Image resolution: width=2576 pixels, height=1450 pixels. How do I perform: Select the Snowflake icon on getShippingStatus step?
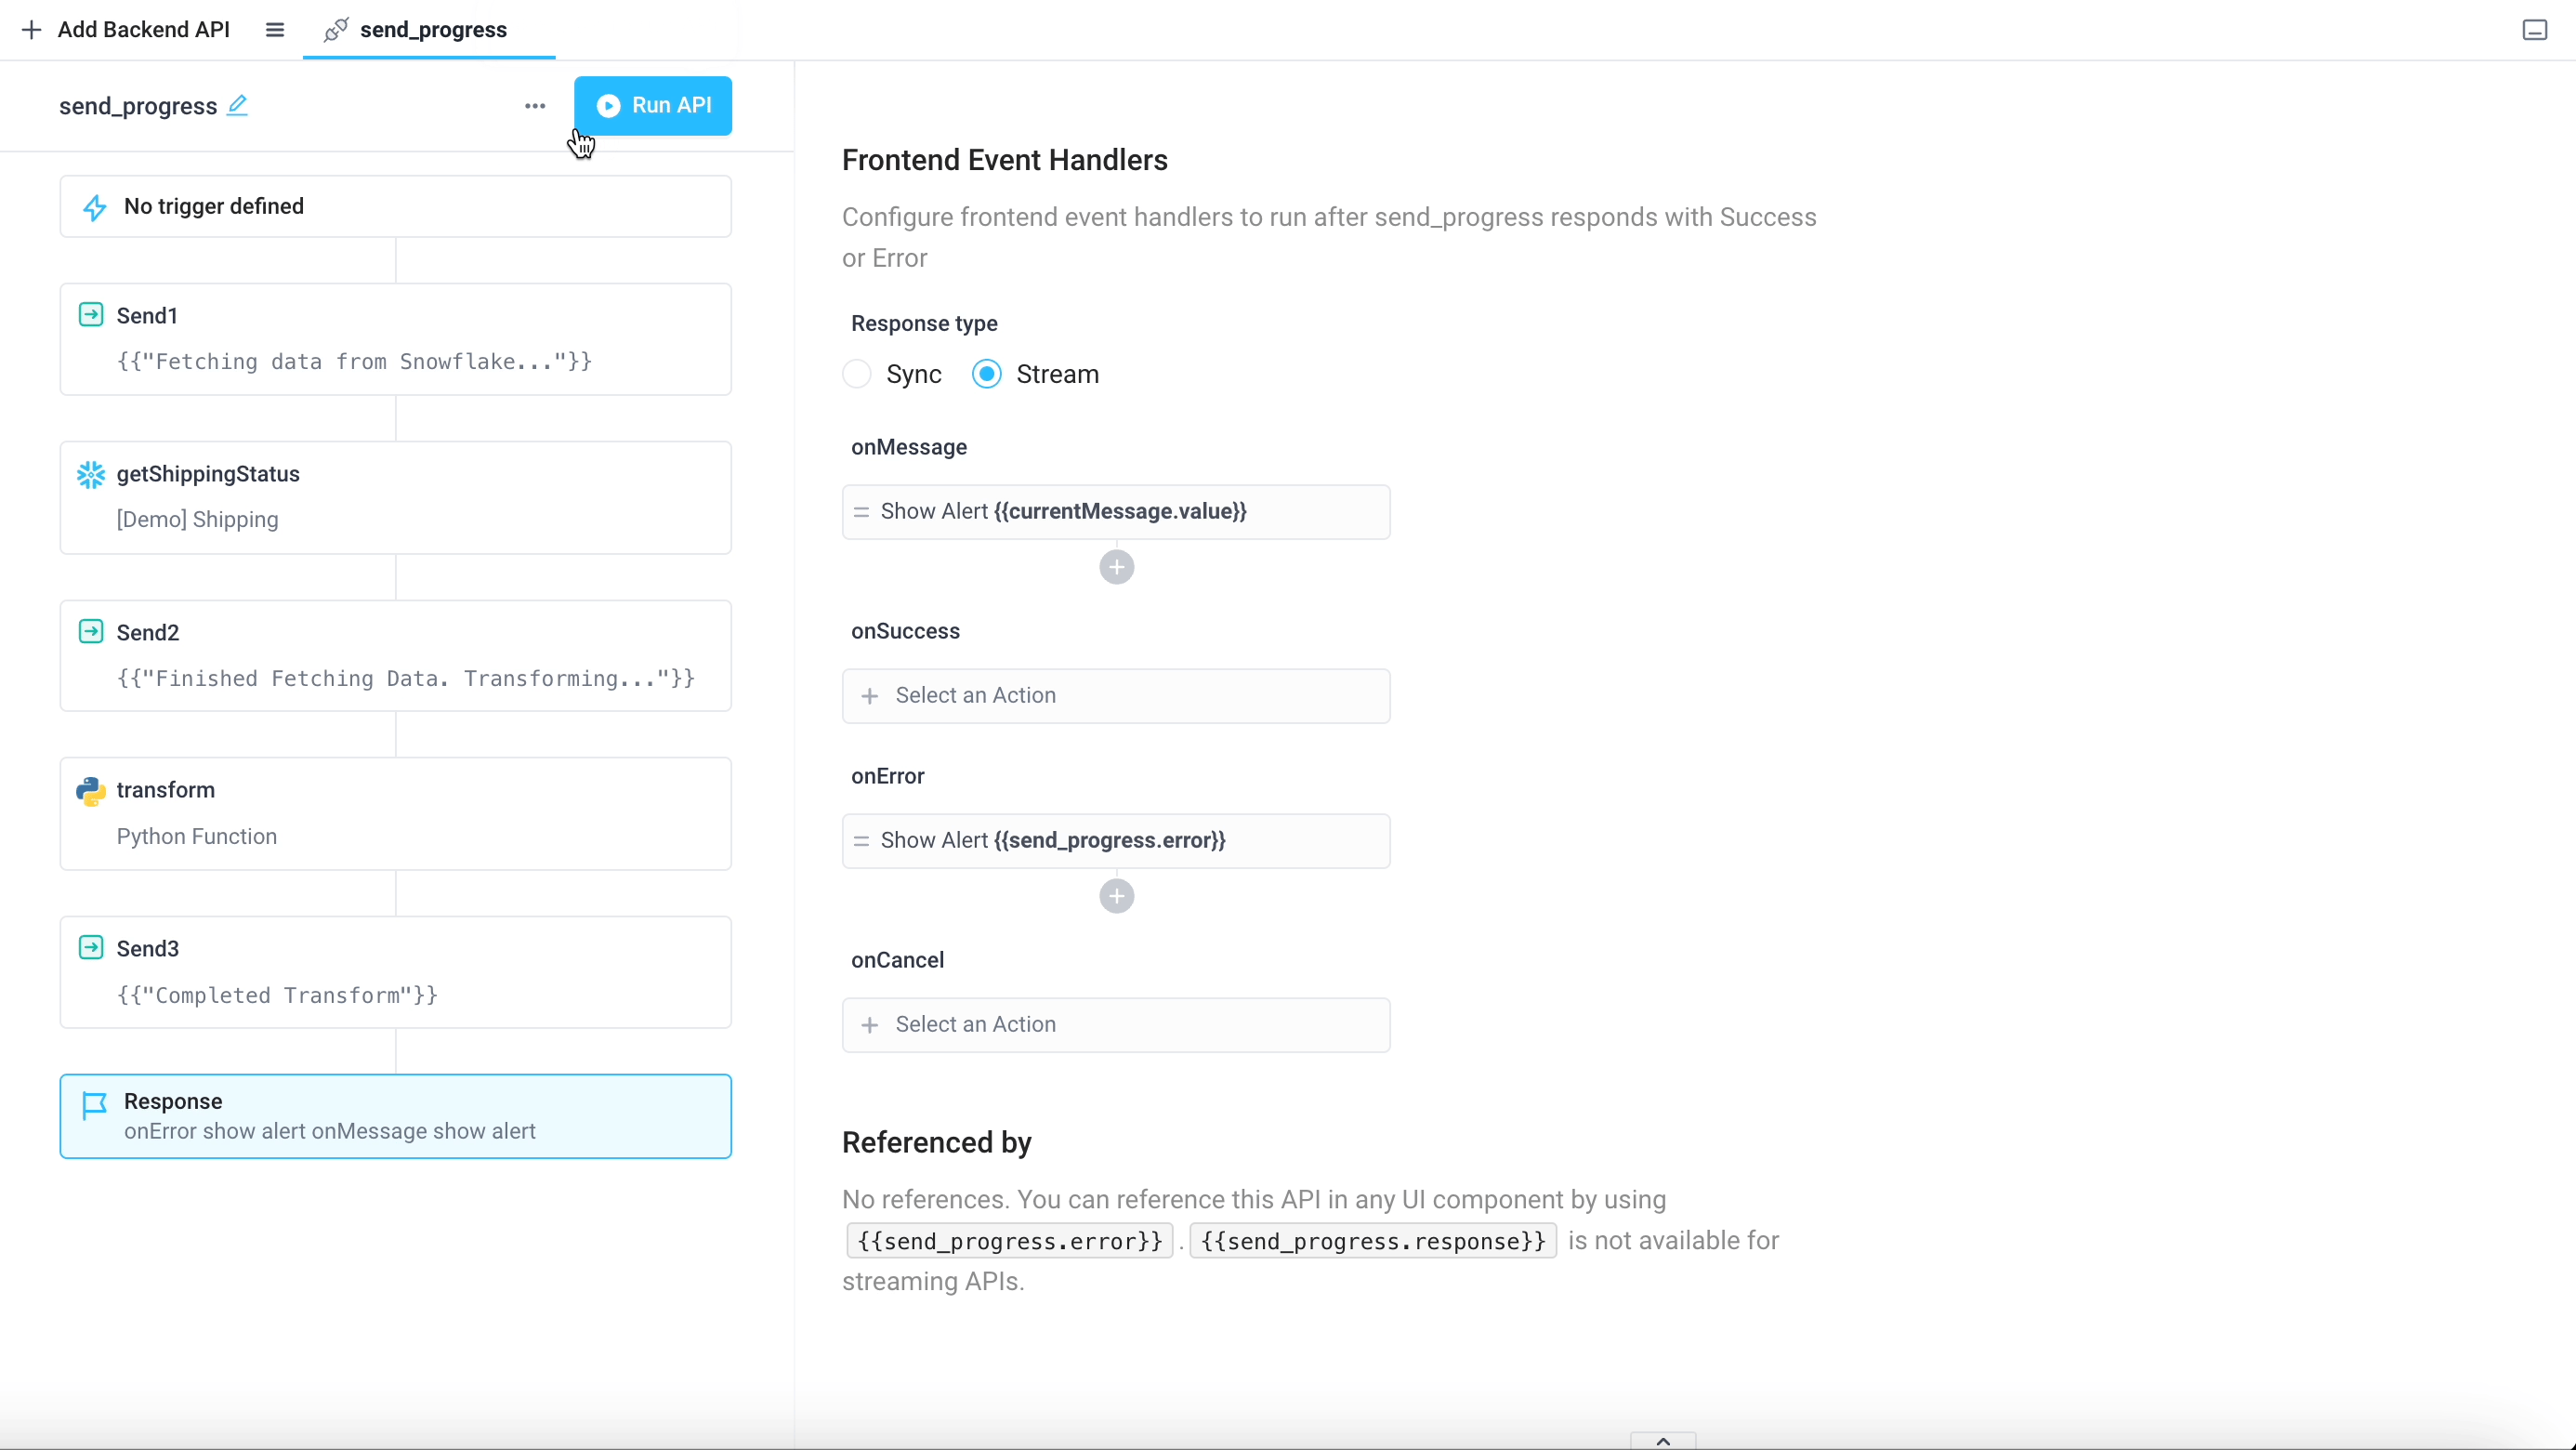92,474
